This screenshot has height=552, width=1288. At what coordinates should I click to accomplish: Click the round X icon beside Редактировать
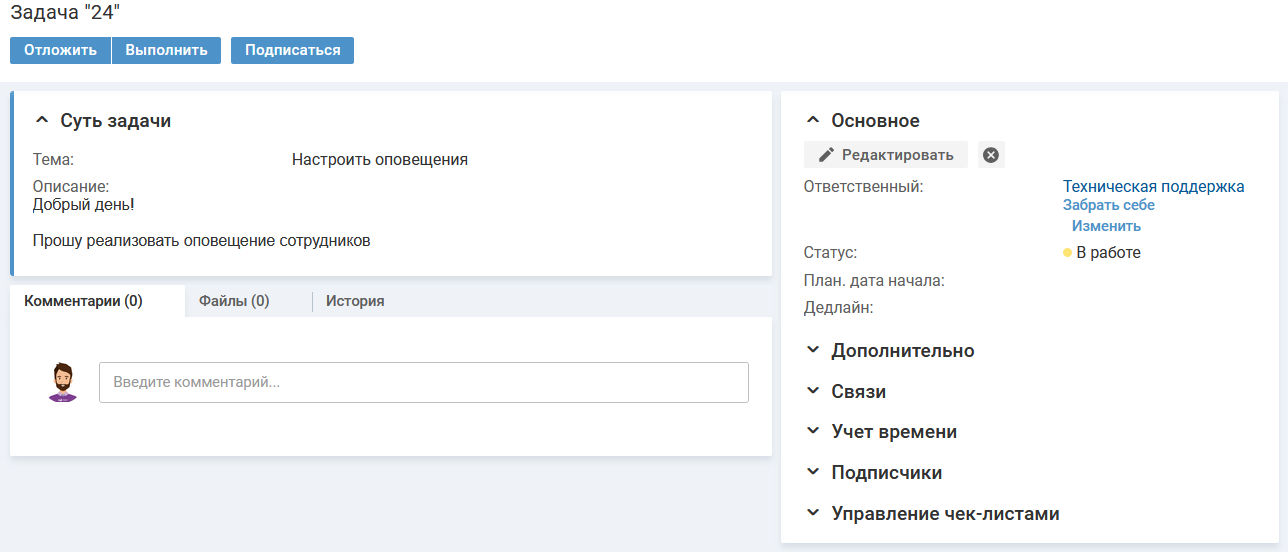tap(991, 155)
